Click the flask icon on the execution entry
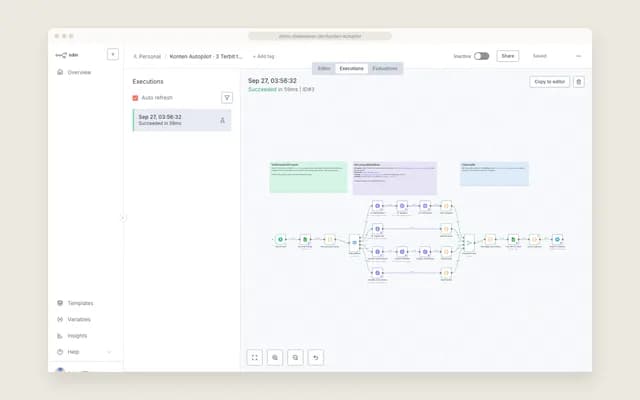The image size is (640, 400). coord(222,120)
